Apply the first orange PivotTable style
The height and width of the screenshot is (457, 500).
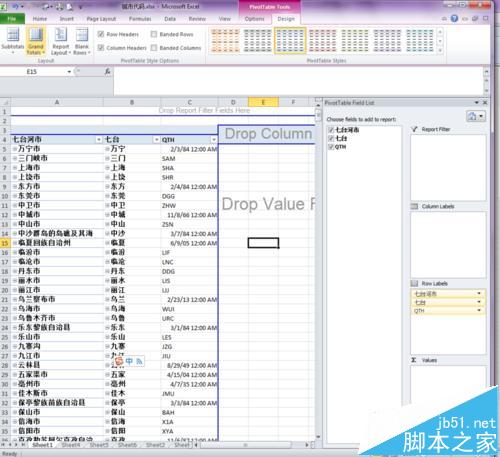point(225,41)
